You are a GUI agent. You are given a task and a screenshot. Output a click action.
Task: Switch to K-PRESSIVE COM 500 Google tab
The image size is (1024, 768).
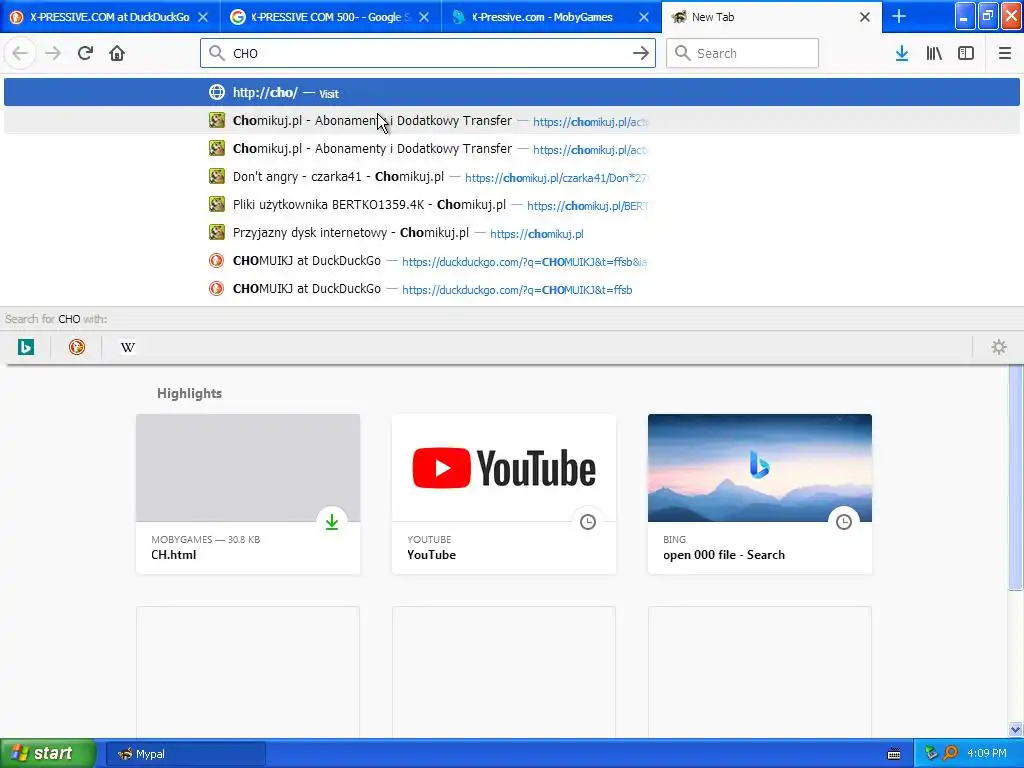330,17
